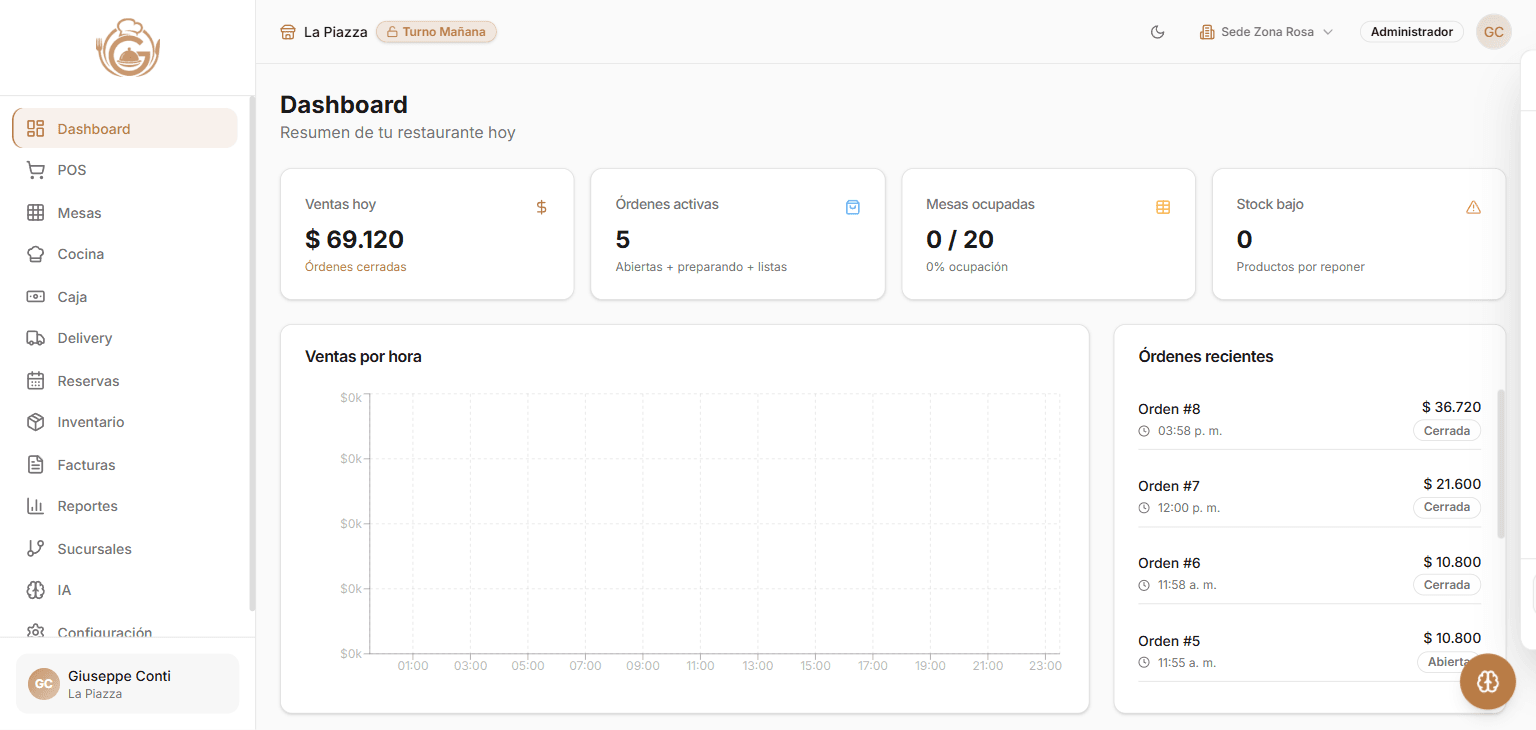This screenshot has height=730, width=1536.
Task: Go to the POS section
Action: (125, 170)
